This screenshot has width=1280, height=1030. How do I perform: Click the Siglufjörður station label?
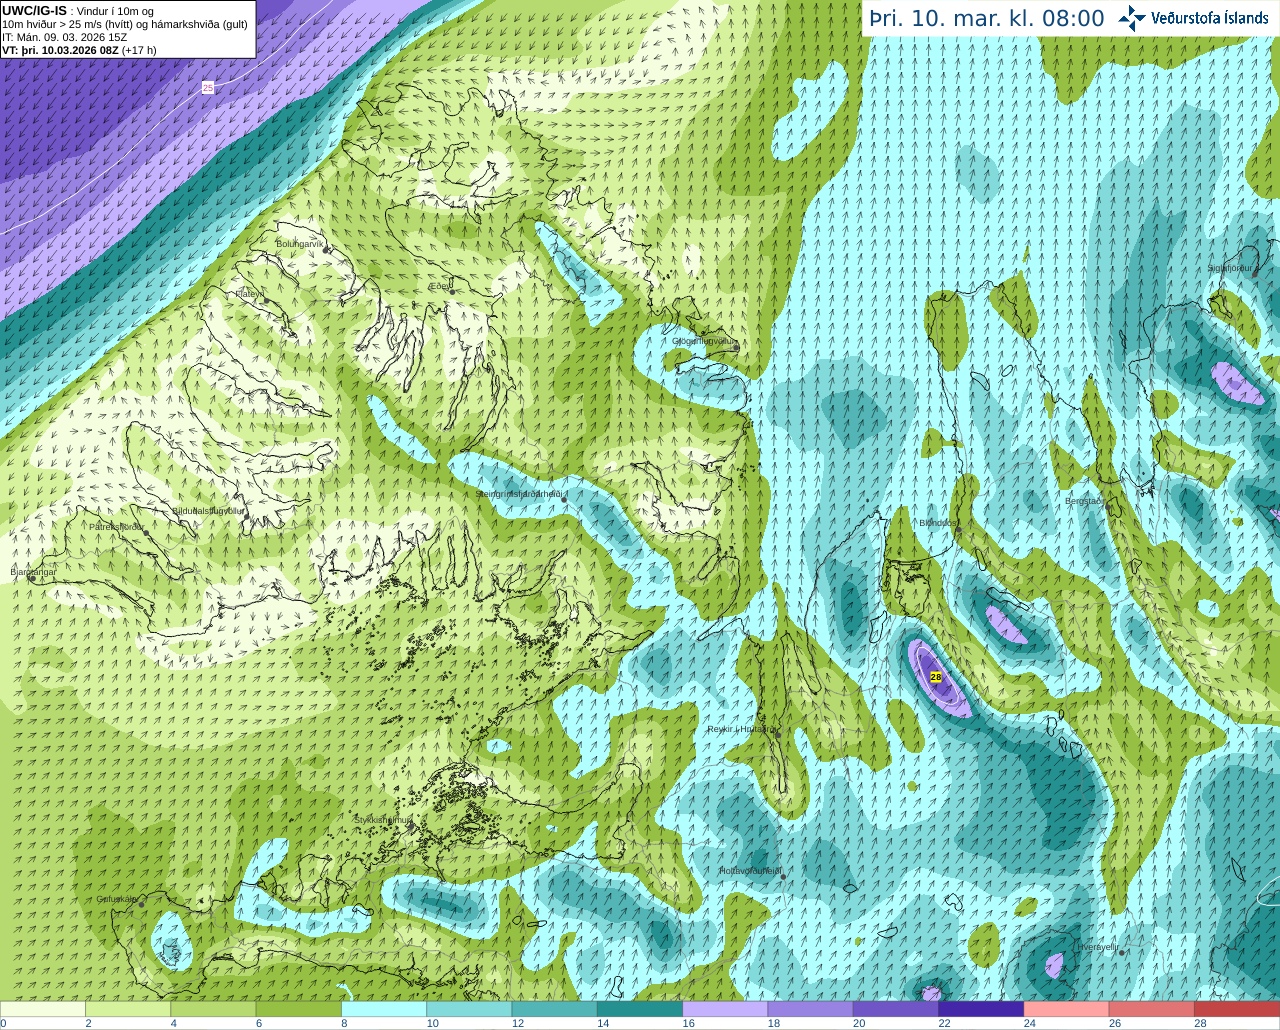(x=1229, y=268)
